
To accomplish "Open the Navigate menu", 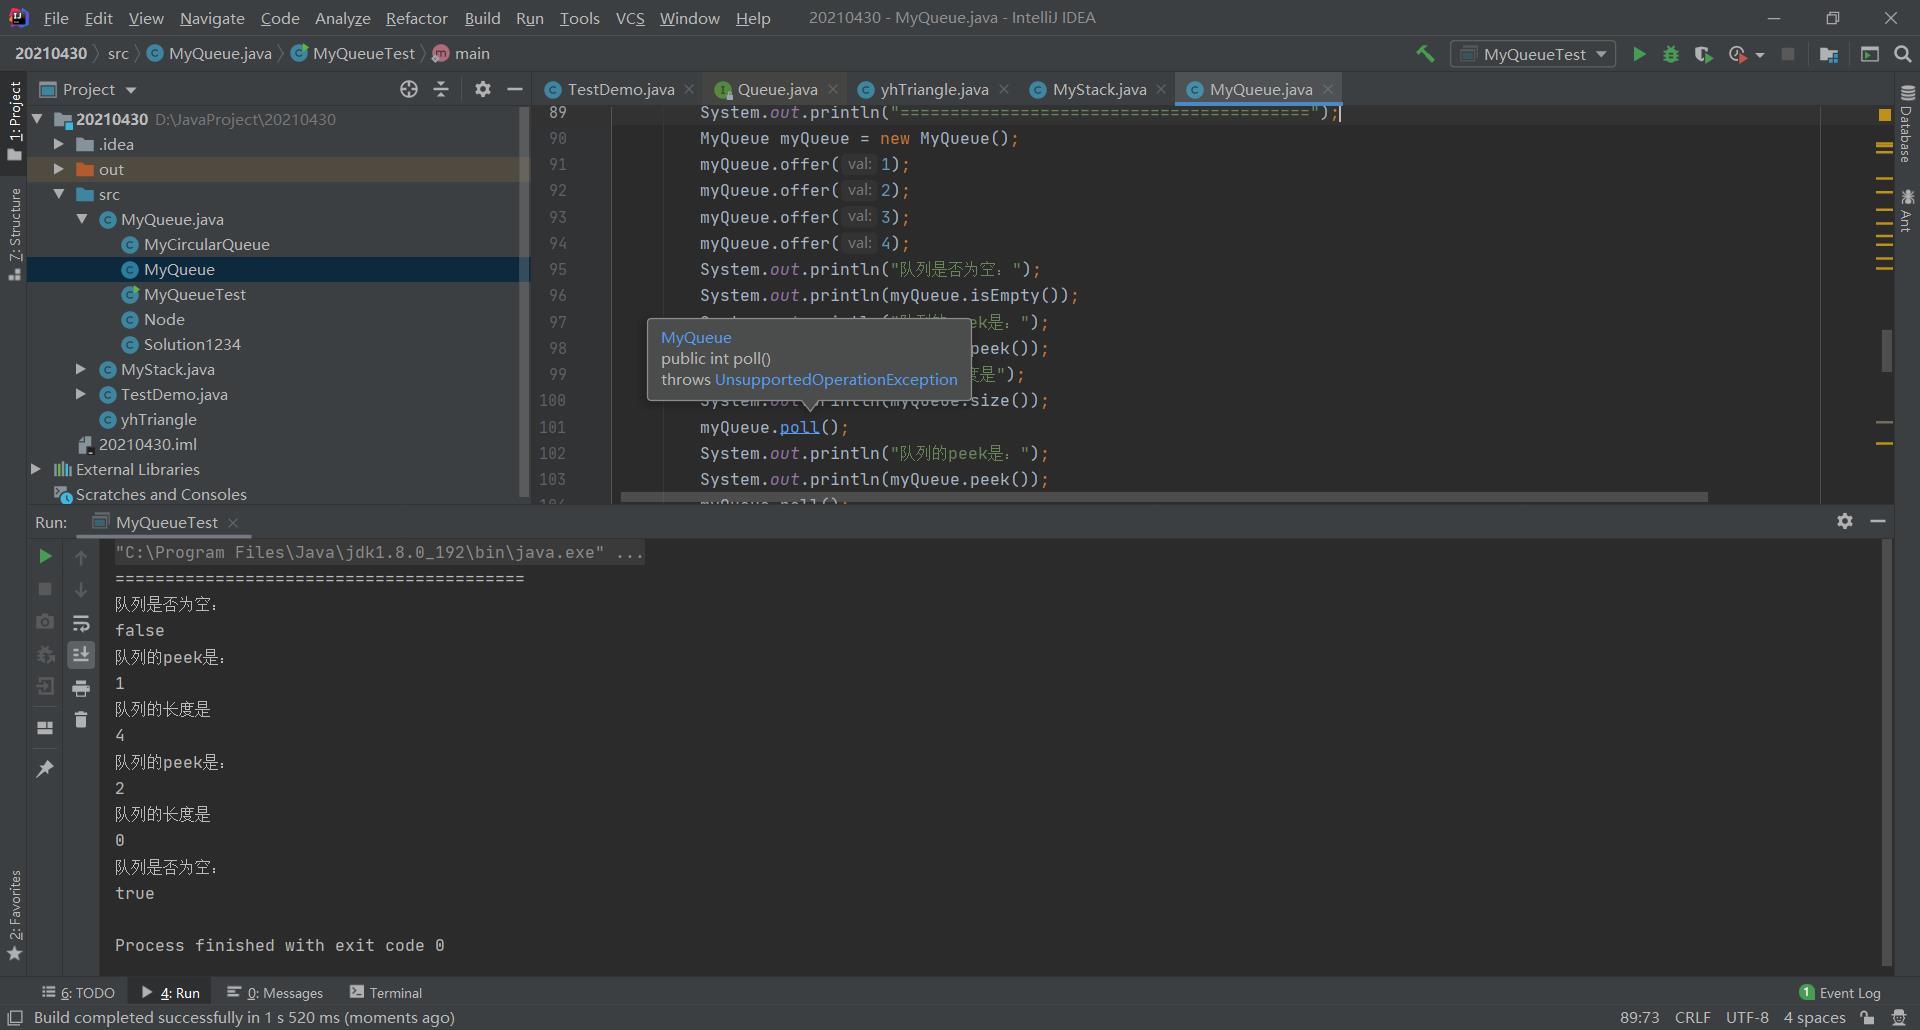I will 212,18.
